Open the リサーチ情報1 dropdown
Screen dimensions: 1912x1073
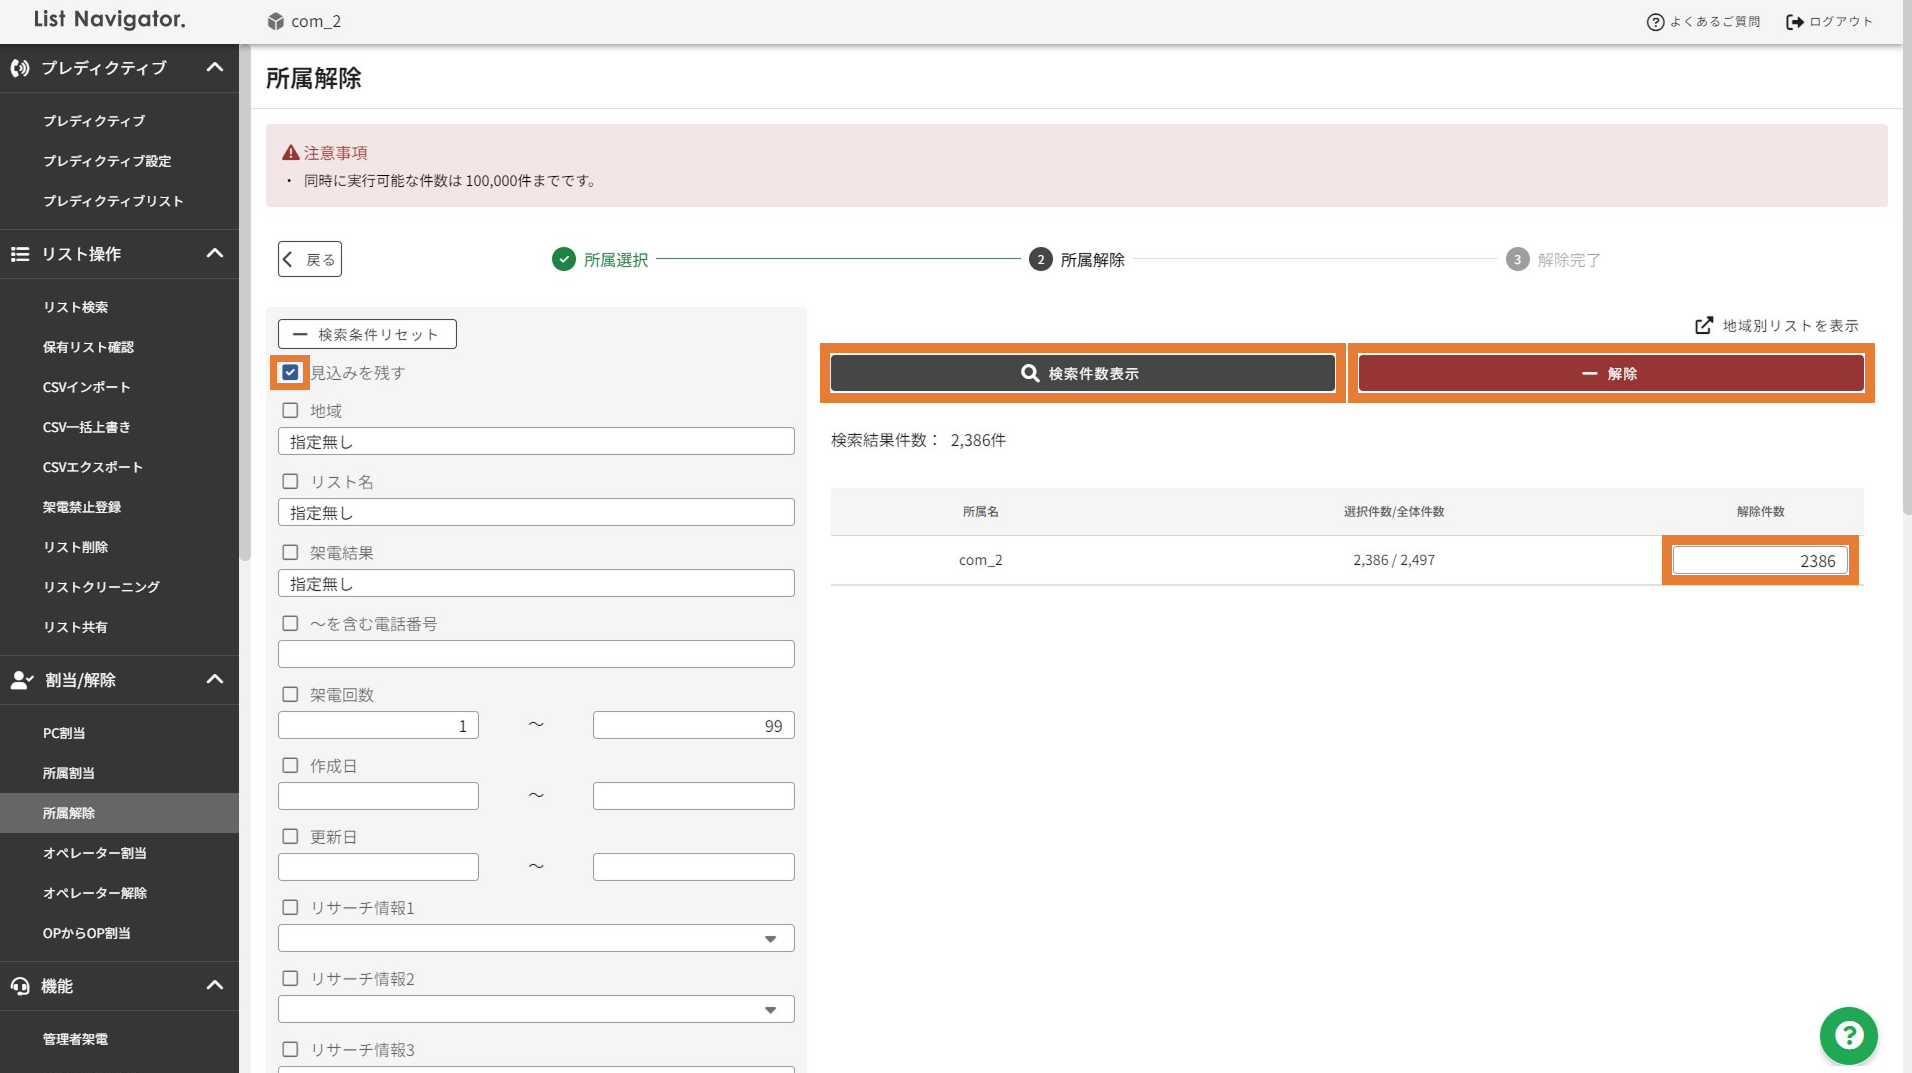tap(536, 938)
